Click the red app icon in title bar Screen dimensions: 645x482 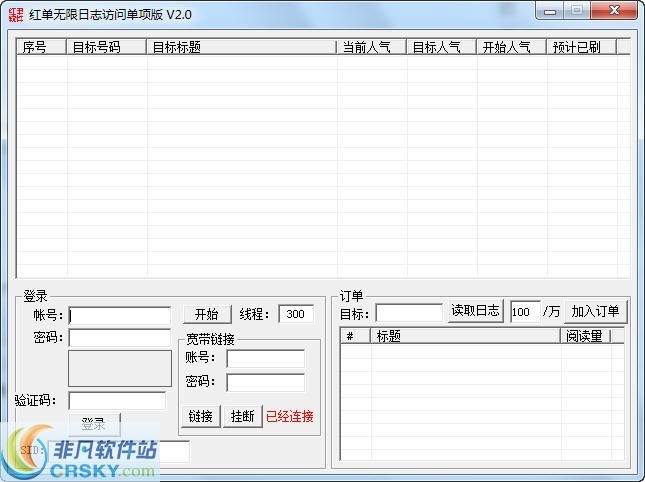16,14
